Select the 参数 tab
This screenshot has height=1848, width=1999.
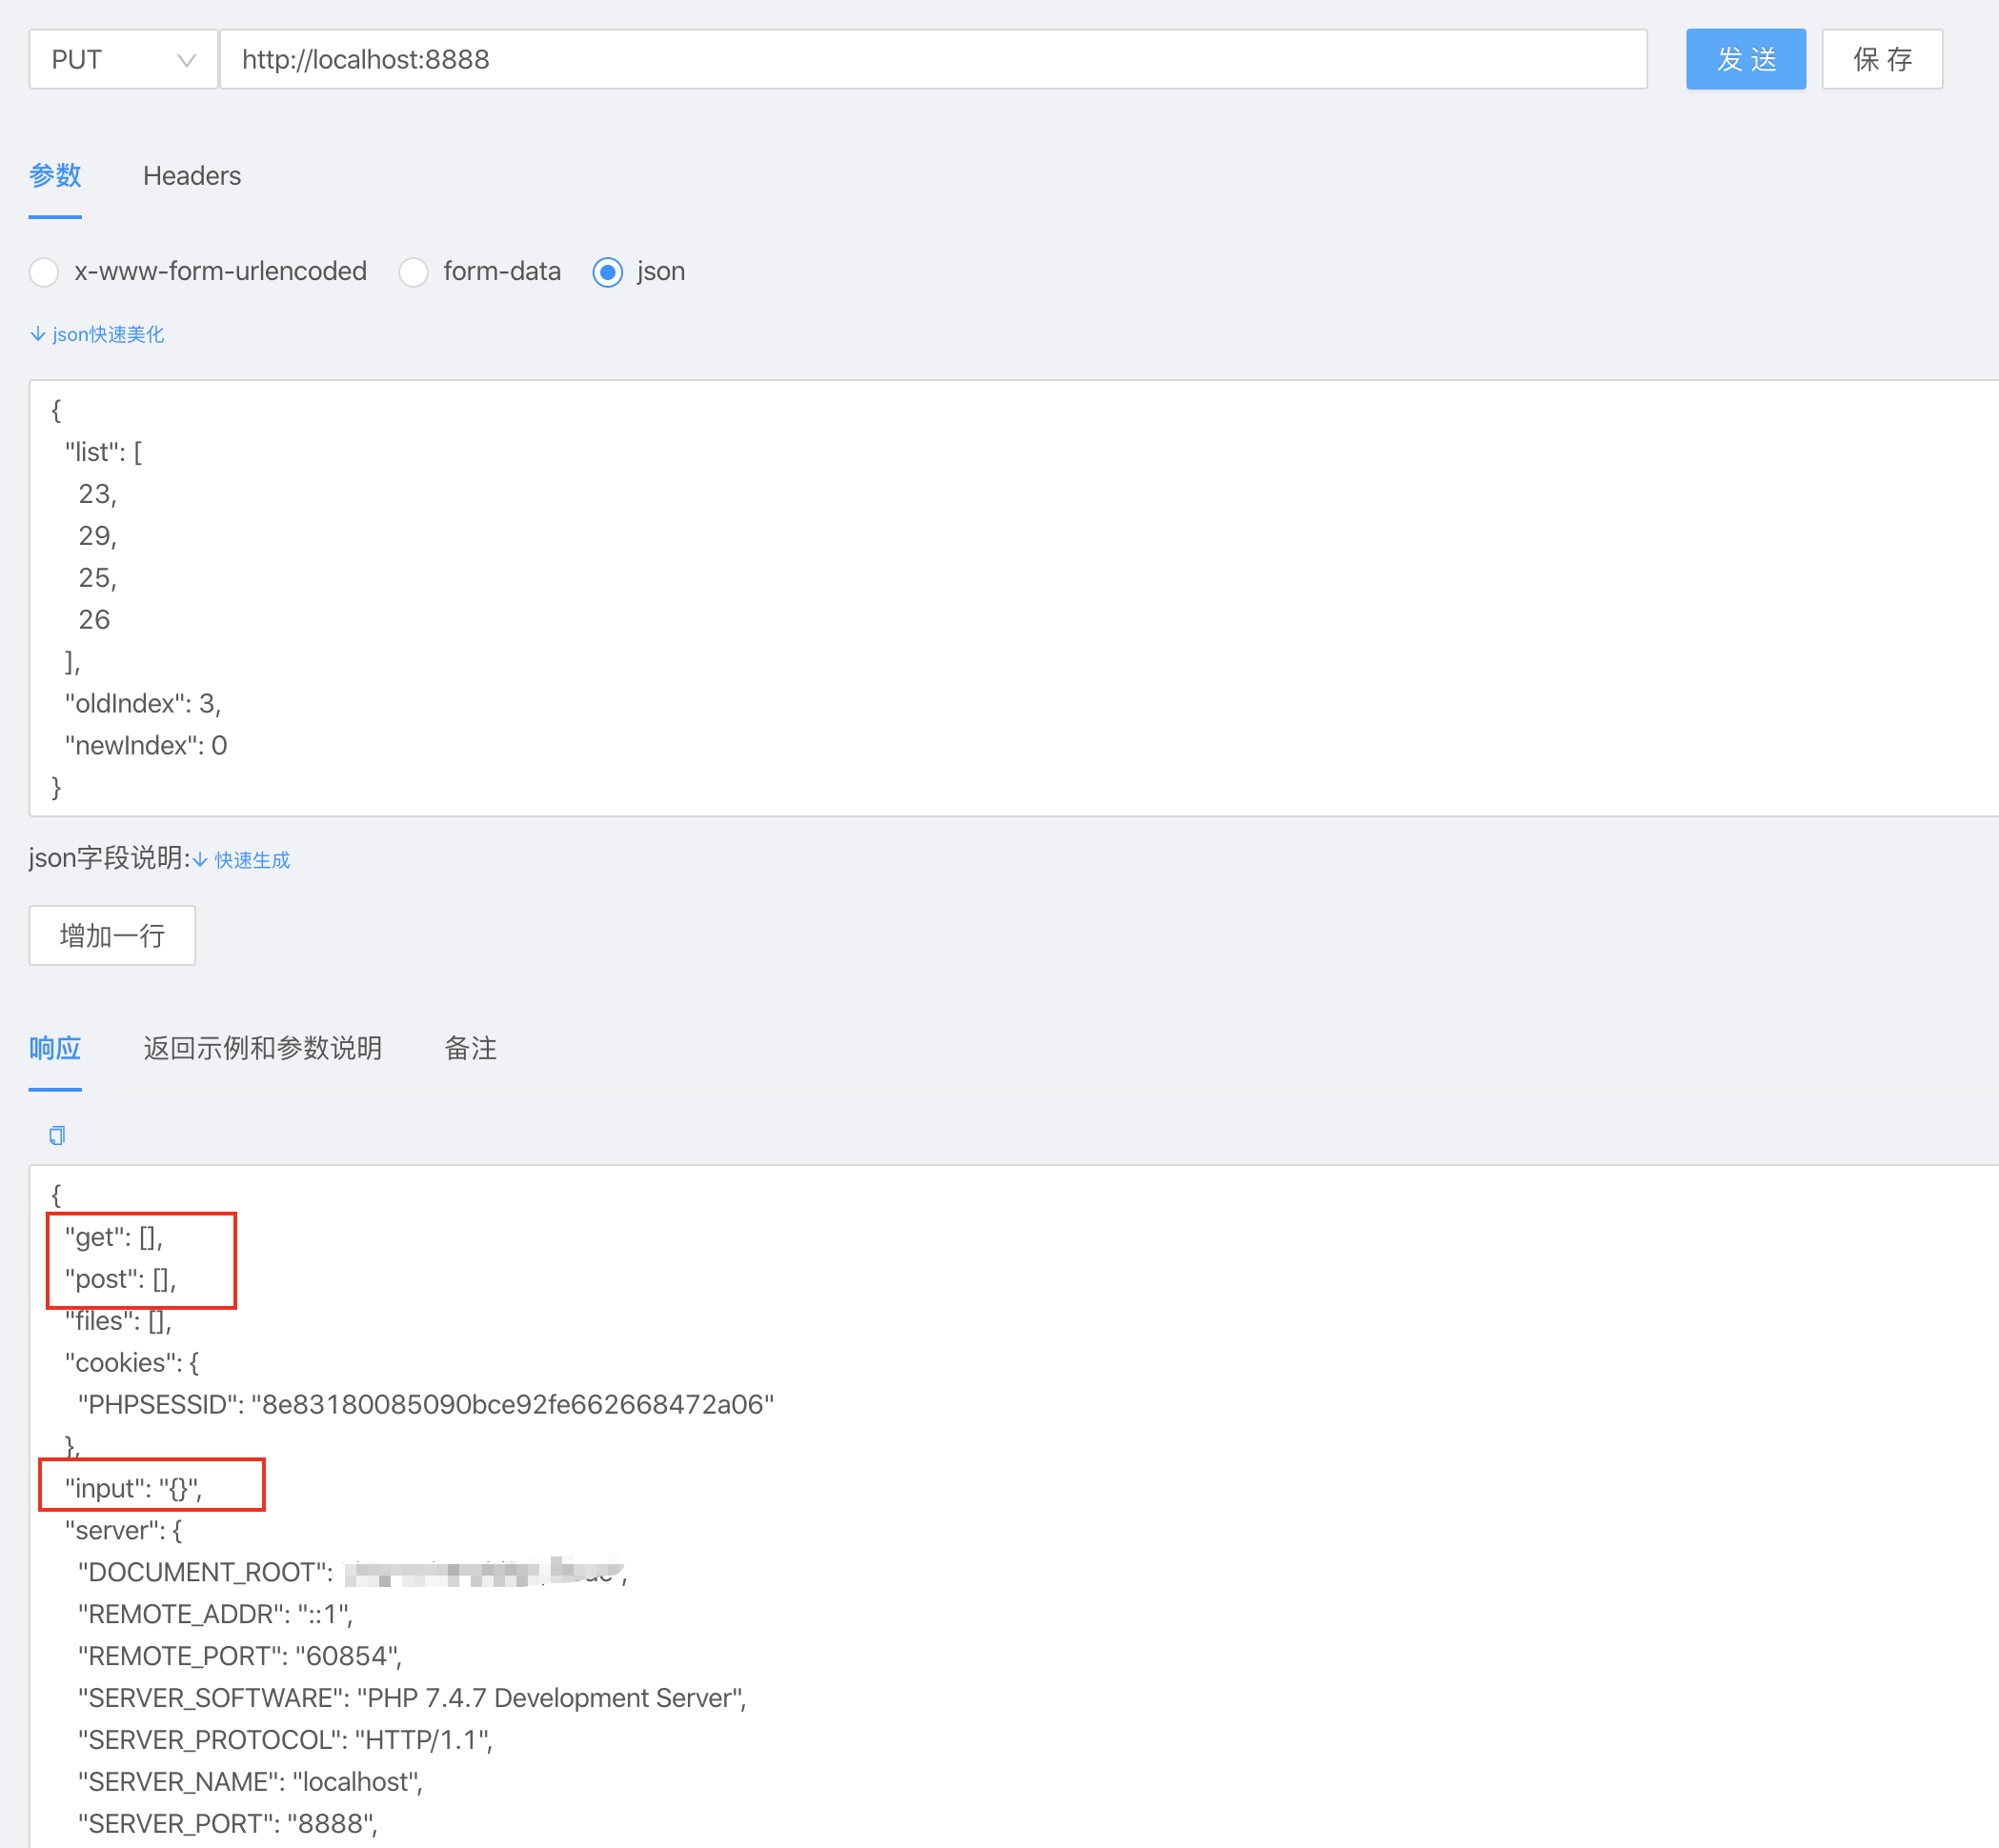pos(55,175)
